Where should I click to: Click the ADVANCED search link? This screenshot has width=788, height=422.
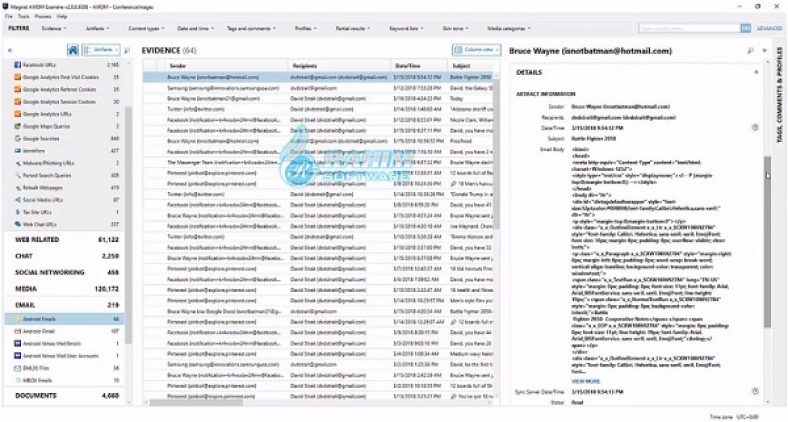(769, 29)
